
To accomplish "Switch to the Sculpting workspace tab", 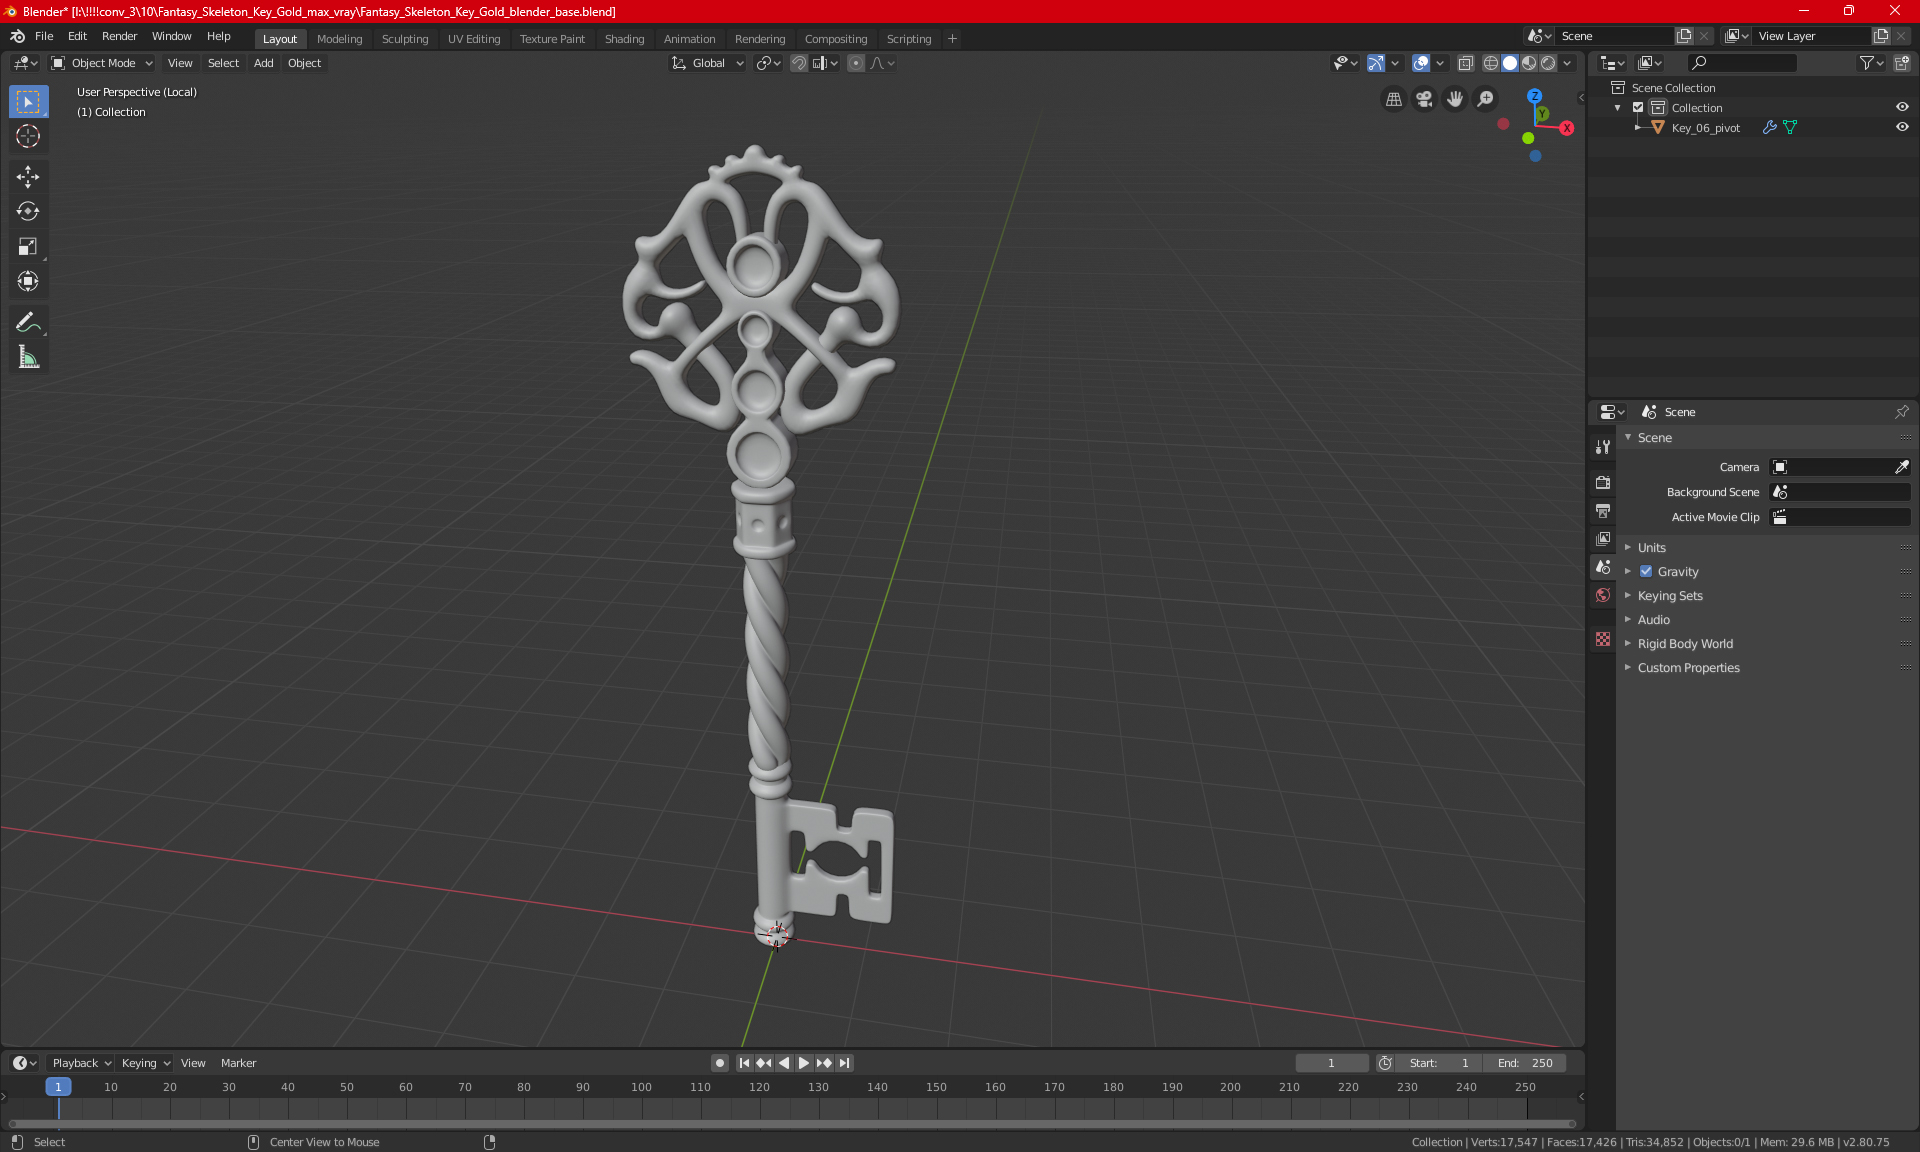I will tap(404, 39).
